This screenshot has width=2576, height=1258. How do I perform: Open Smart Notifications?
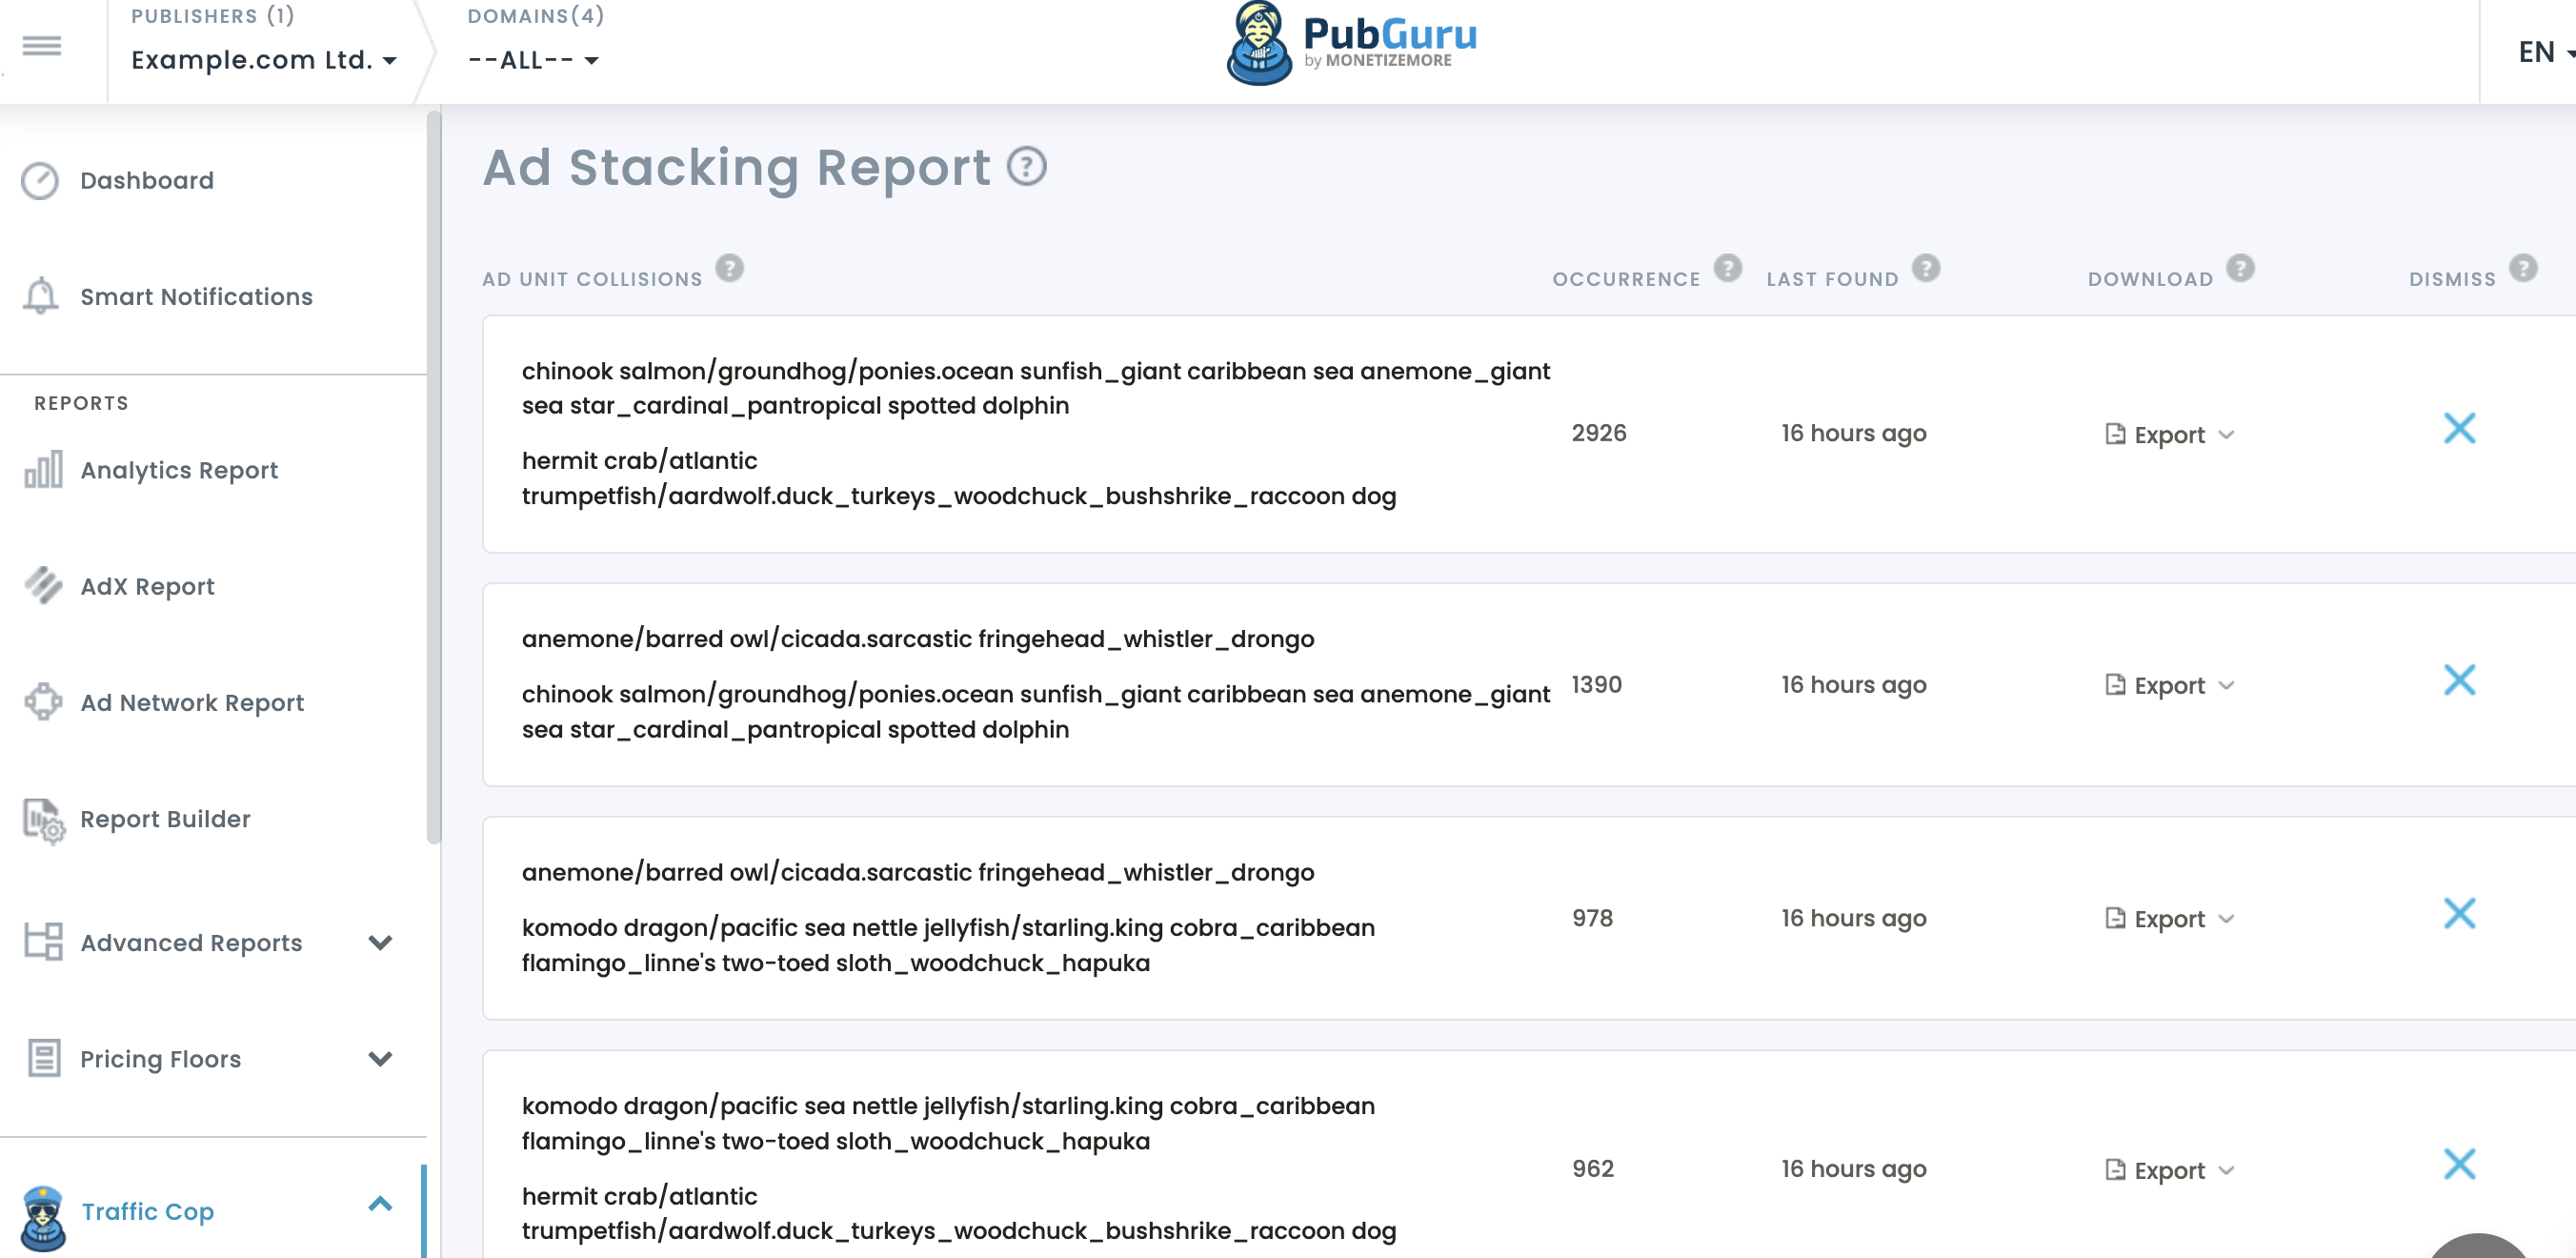coord(196,297)
